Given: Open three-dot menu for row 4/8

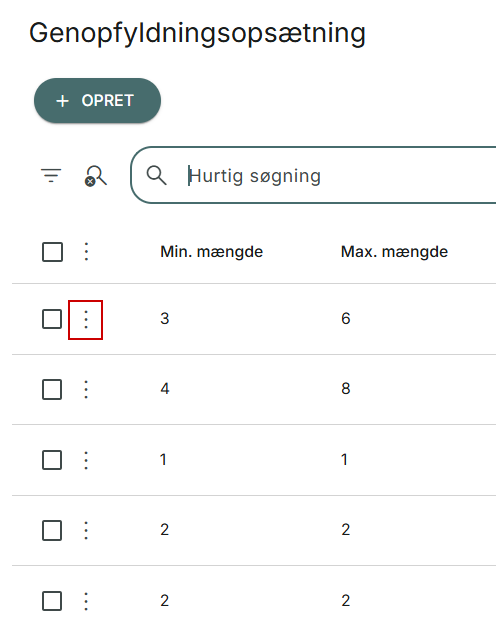Looking at the screenshot, I should 86,389.
